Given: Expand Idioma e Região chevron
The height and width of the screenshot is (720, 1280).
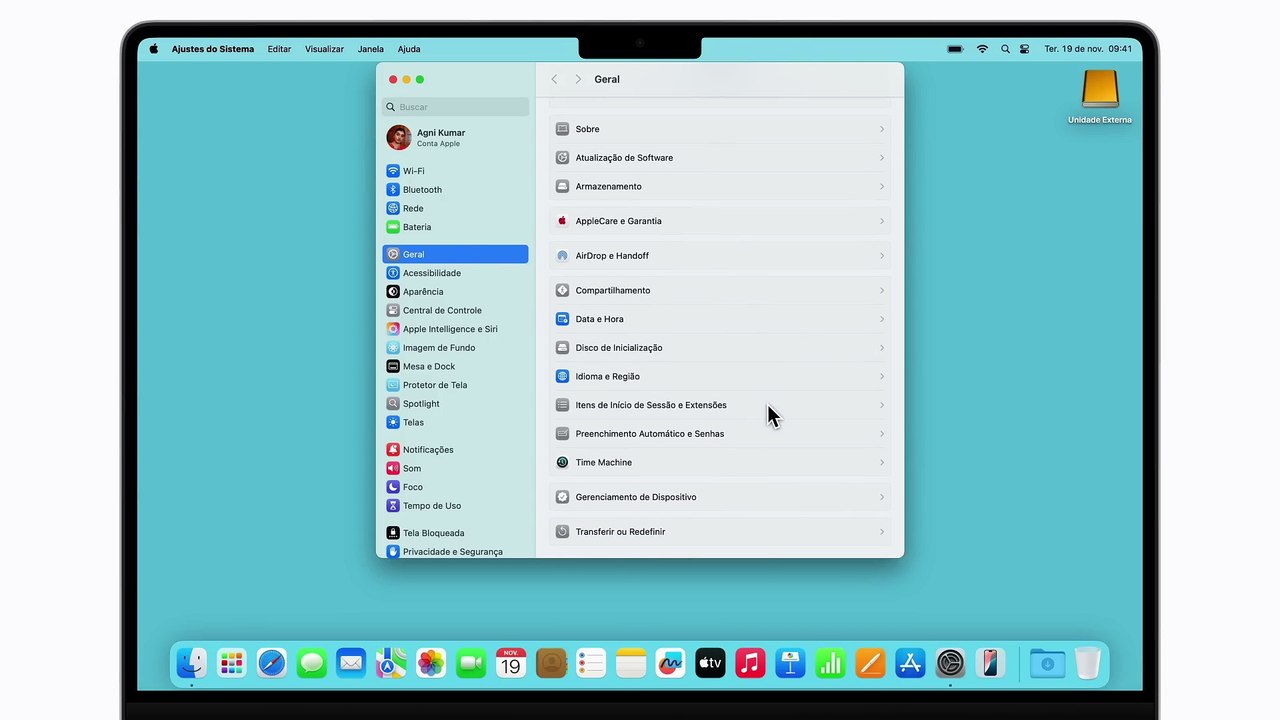Looking at the screenshot, I should (x=881, y=376).
